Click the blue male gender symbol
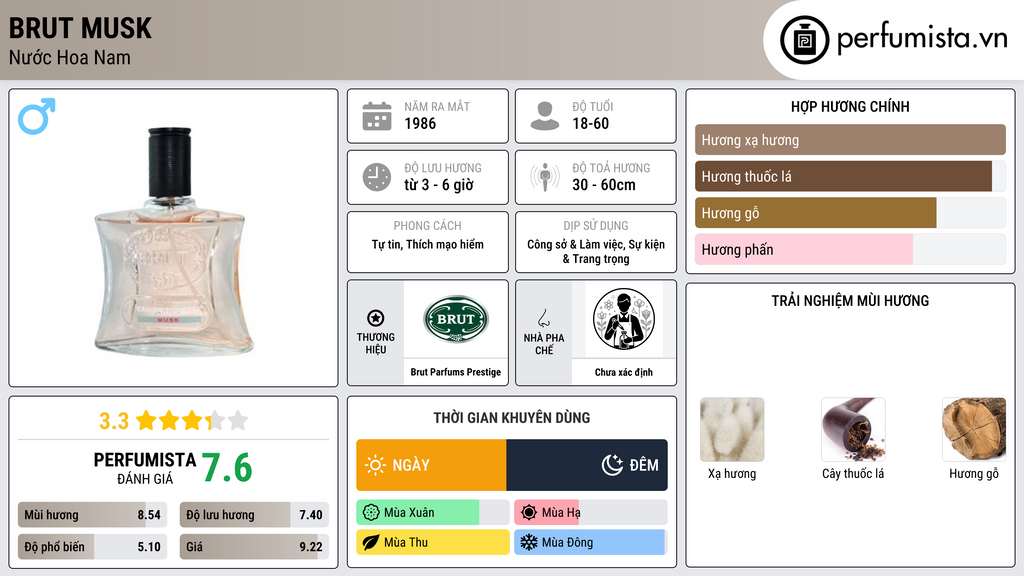The height and width of the screenshot is (576, 1024). [x=37, y=116]
